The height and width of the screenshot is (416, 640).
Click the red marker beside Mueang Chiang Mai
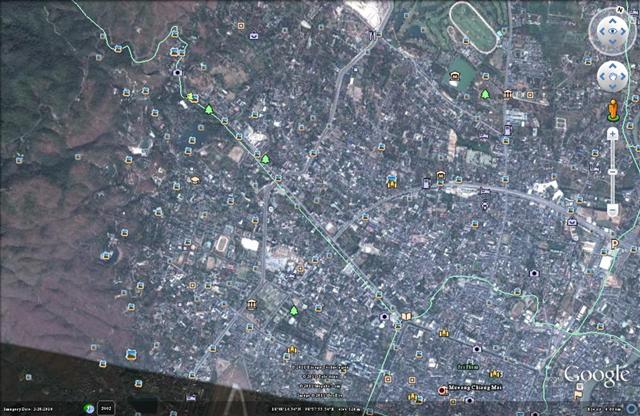[442, 391]
